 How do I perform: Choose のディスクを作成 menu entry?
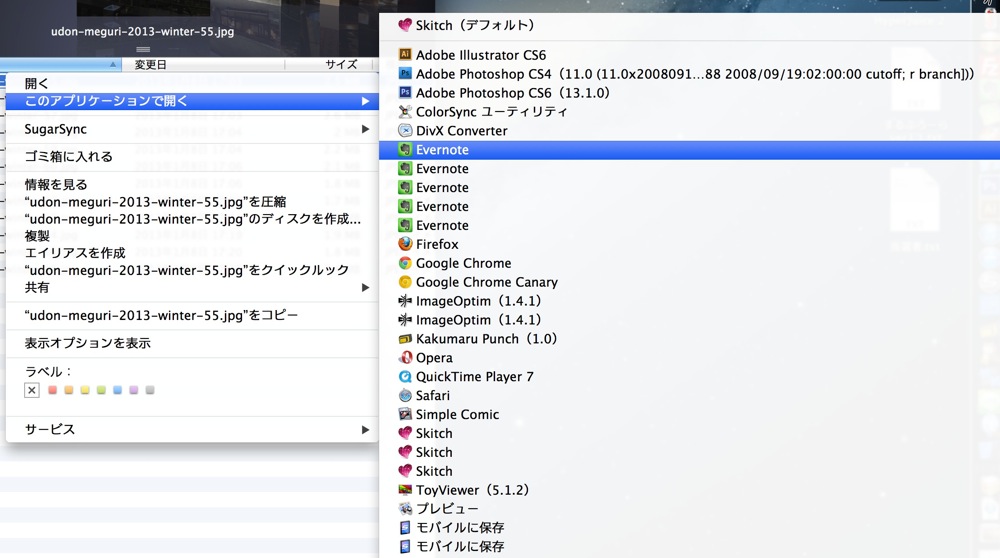tap(193, 219)
